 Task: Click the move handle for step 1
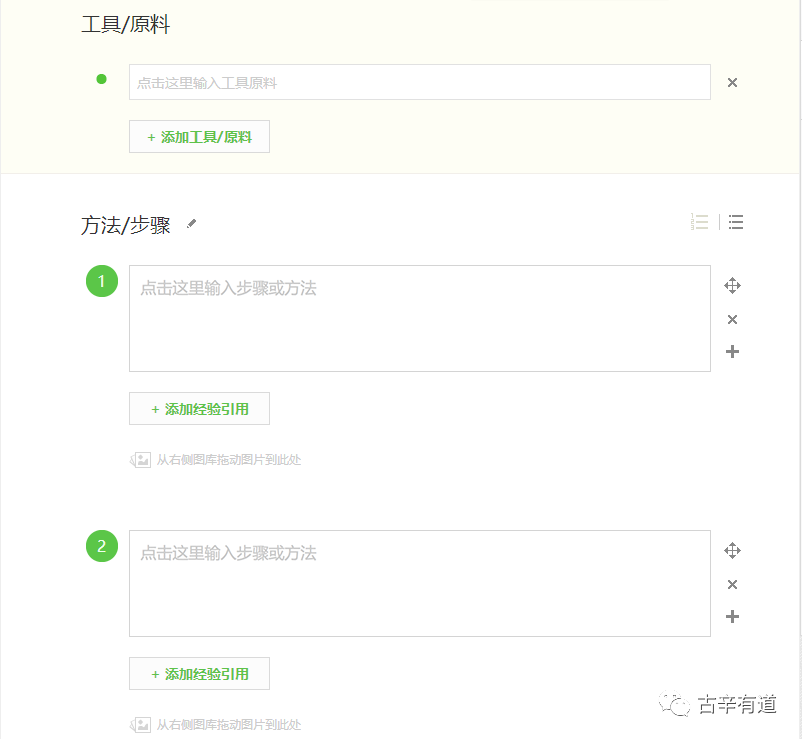pyautogui.click(x=732, y=285)
